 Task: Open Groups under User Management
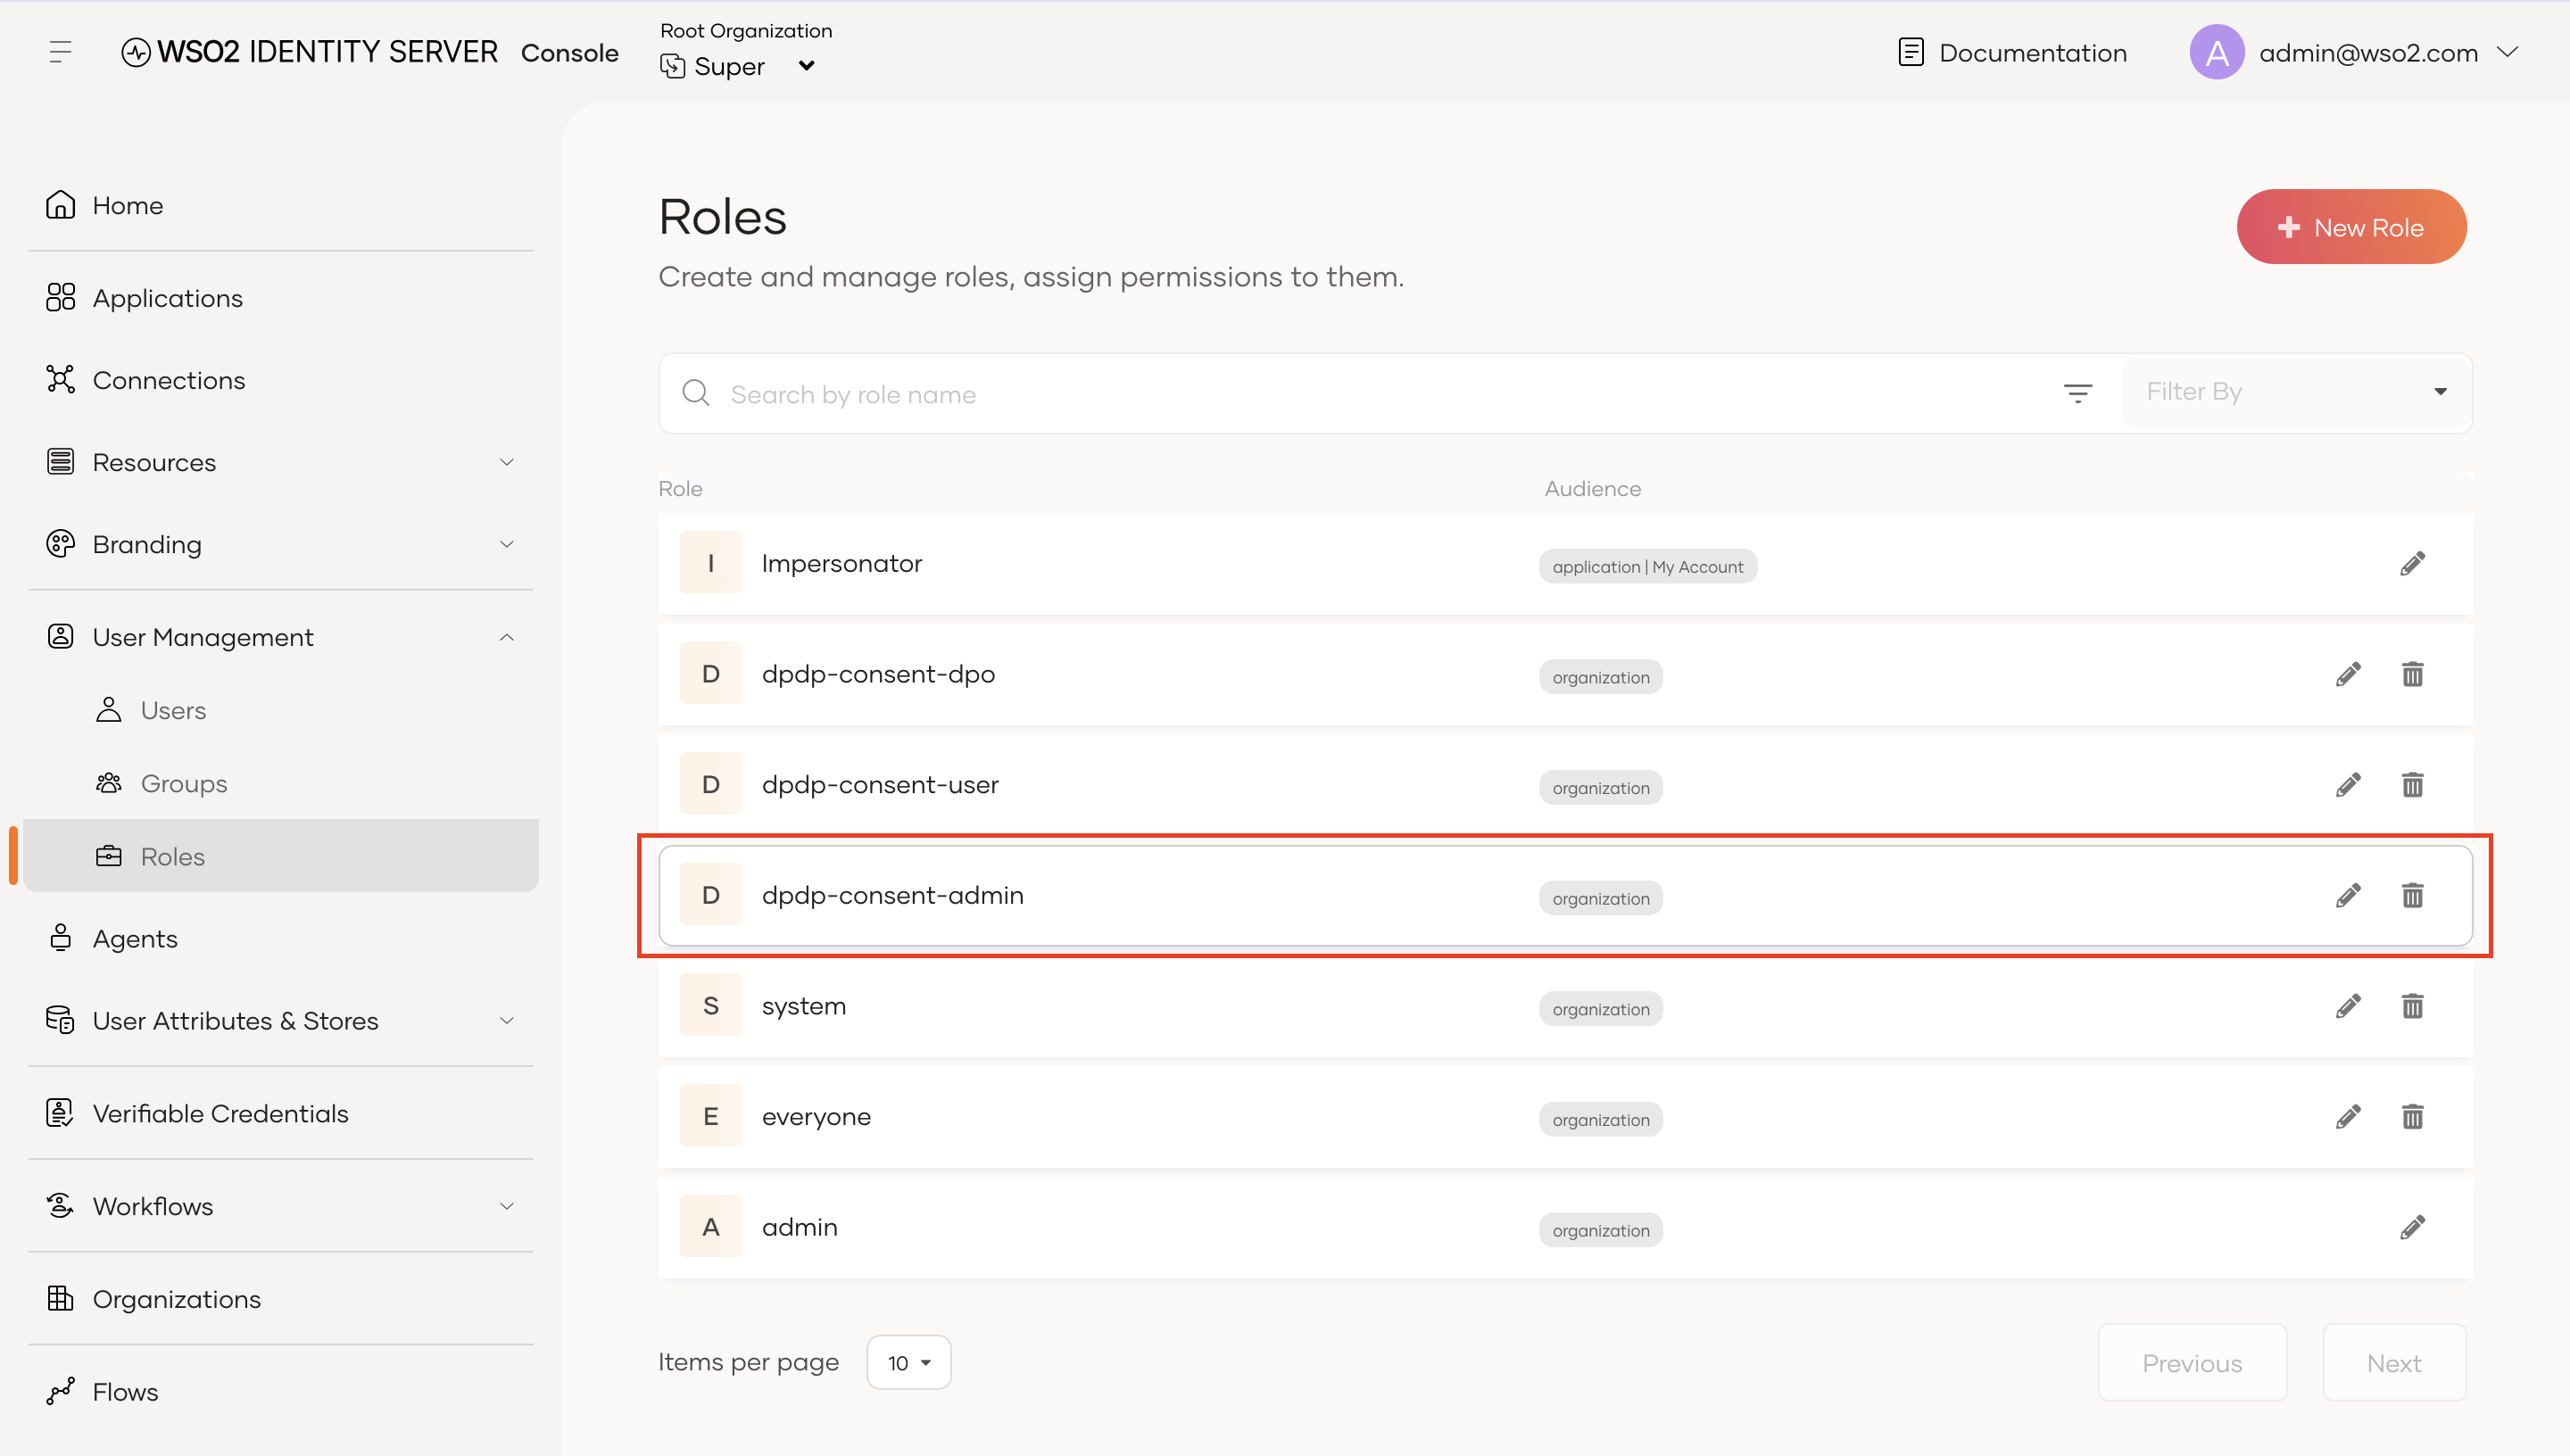coord(281,783)
